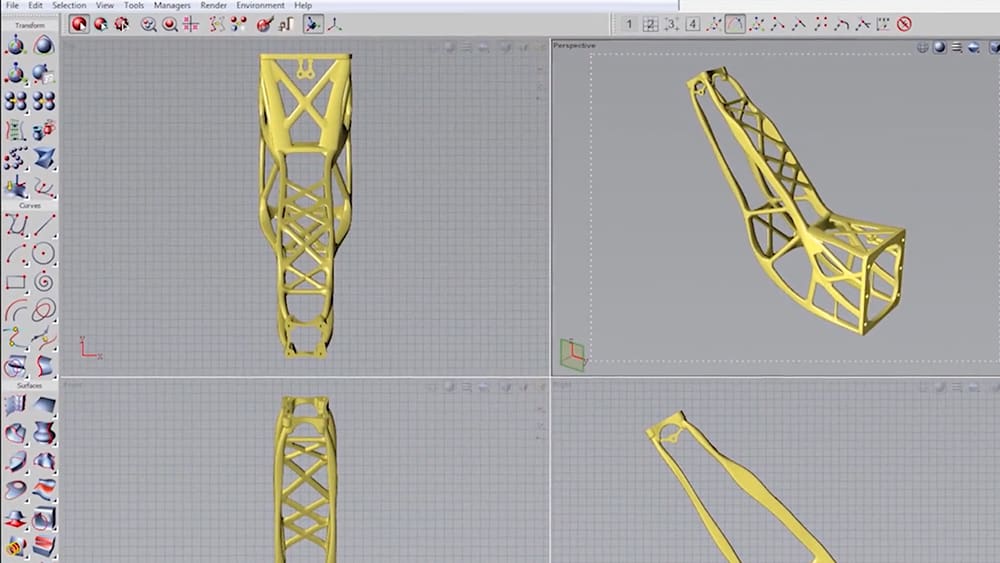The width and height of the screenshot is (1000, 563).
Task: Select the red sphere with paintbrush icon
Action: 264,24
